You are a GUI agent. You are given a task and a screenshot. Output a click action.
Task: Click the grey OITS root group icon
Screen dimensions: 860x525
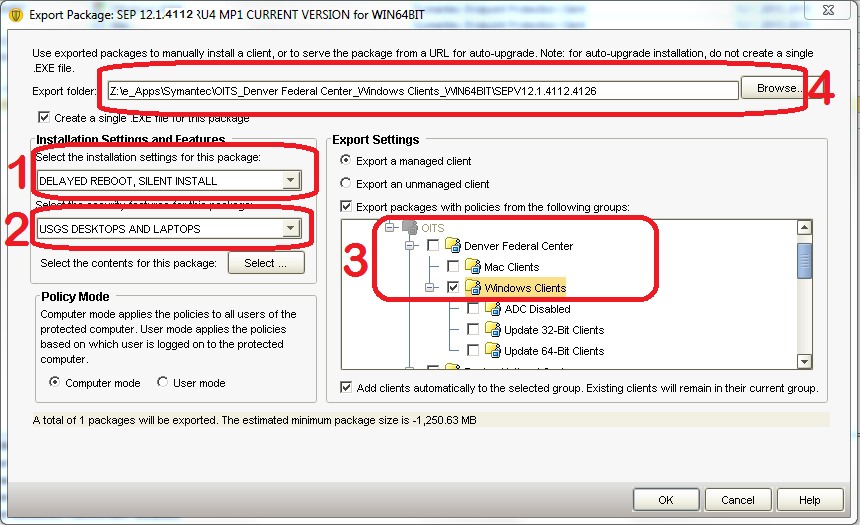click(x=410, y=227)
